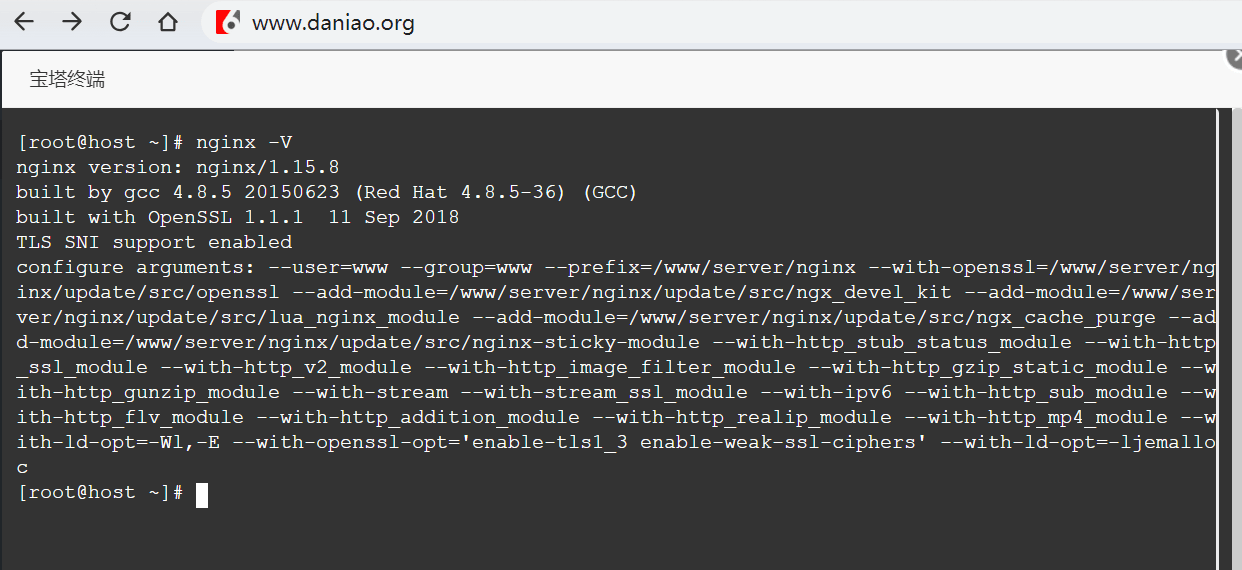Screen dimensions: 1242x570
Task: Click the 'enable-tls1_3 enable-weak-ssl-ciphers' text
Action: [x=778, y=442]
